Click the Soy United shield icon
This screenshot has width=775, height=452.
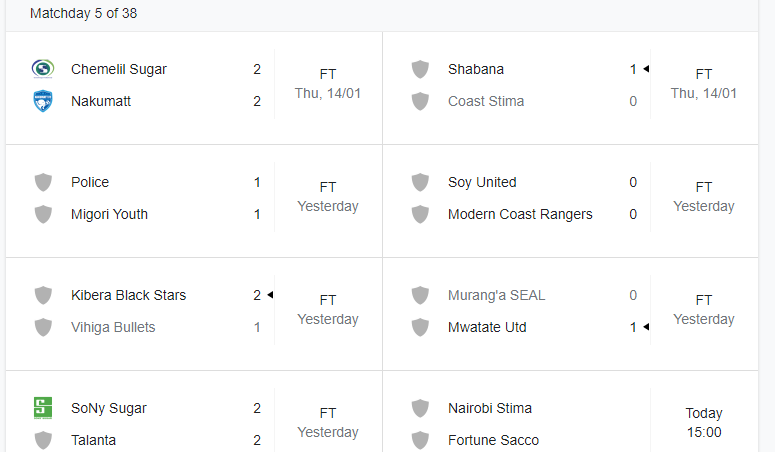420,182
